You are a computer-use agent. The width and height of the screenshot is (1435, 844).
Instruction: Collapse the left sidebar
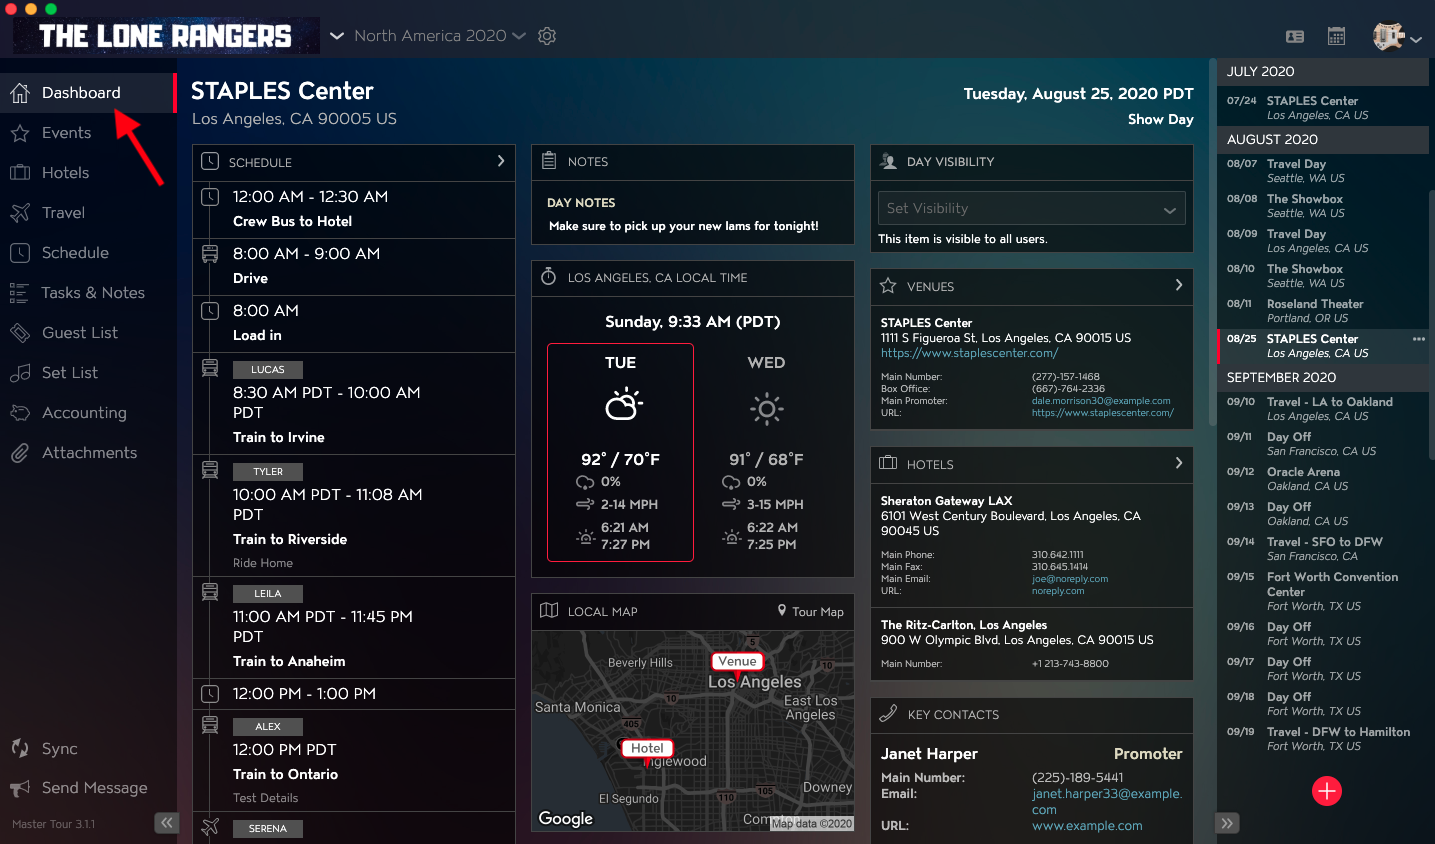(x=166, y=823)
